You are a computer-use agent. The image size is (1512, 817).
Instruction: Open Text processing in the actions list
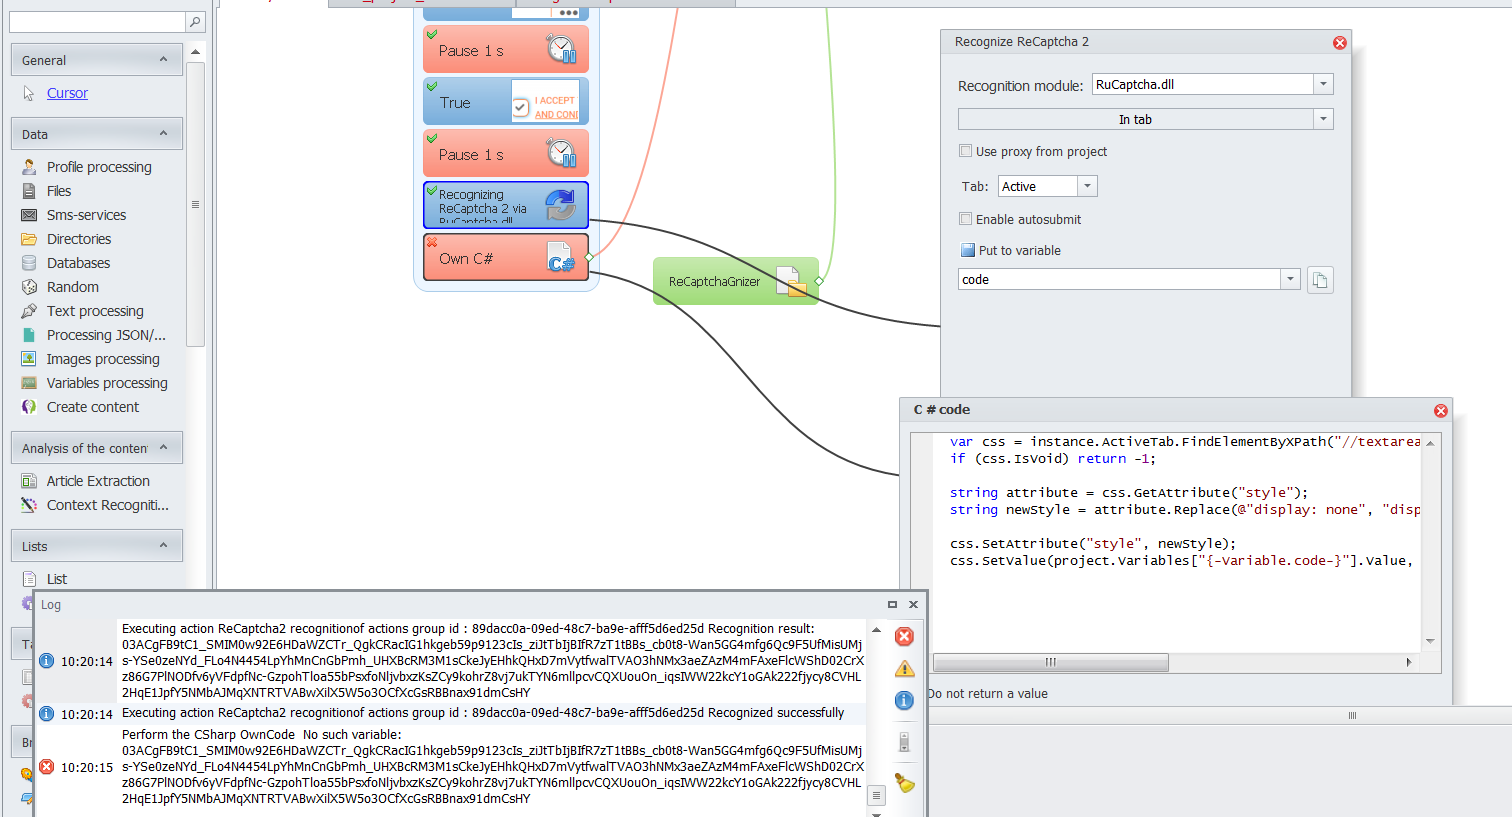pyautogui.click(x=95, y=311)
